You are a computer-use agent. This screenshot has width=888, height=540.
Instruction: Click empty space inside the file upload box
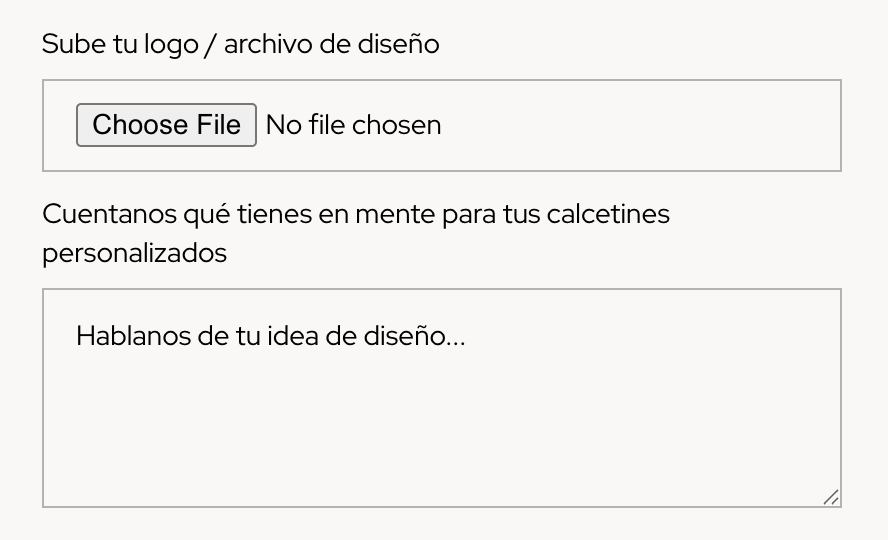640,126
